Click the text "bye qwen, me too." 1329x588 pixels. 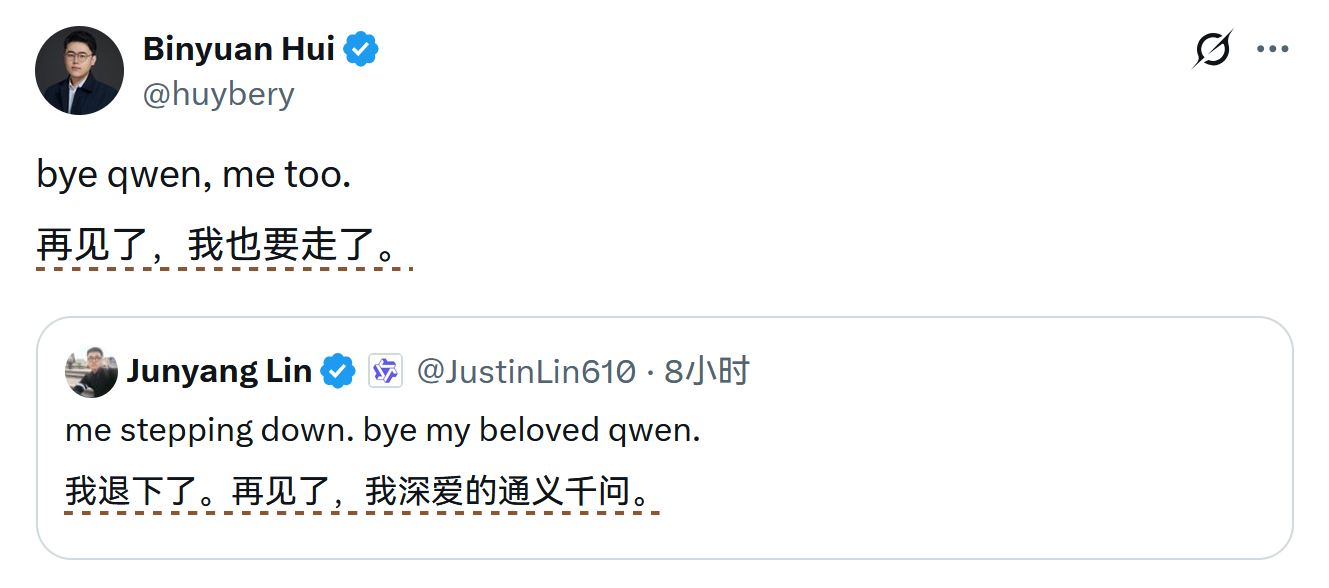194,175
